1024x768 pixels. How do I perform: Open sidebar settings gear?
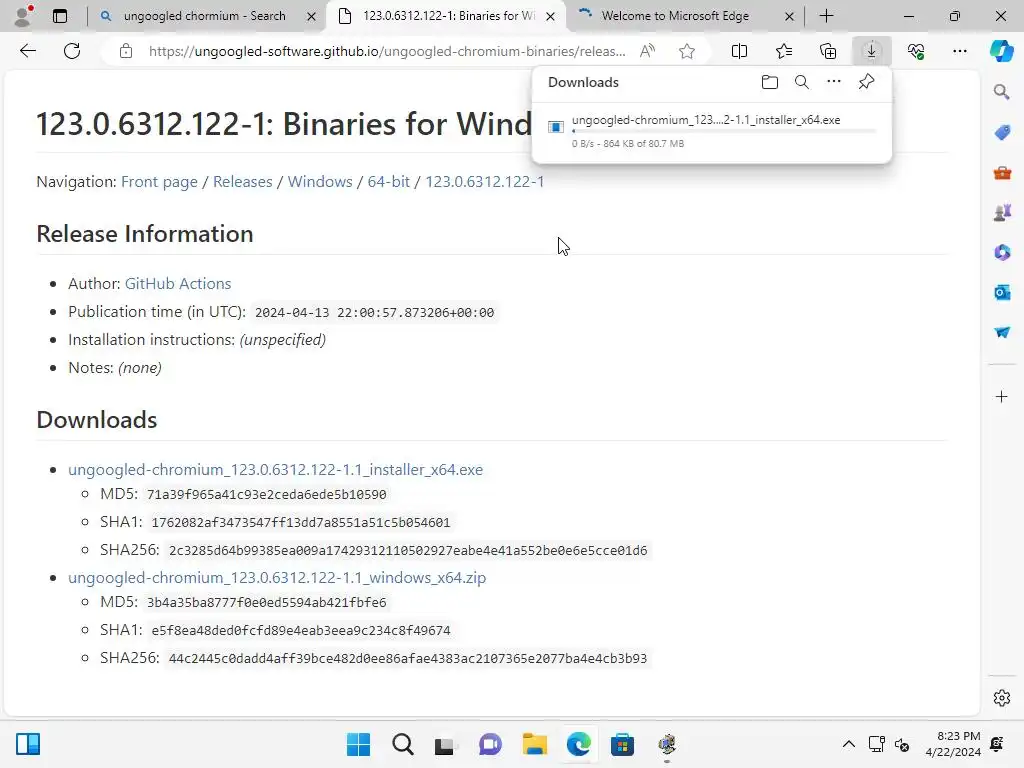click(x=1002, y=698)
